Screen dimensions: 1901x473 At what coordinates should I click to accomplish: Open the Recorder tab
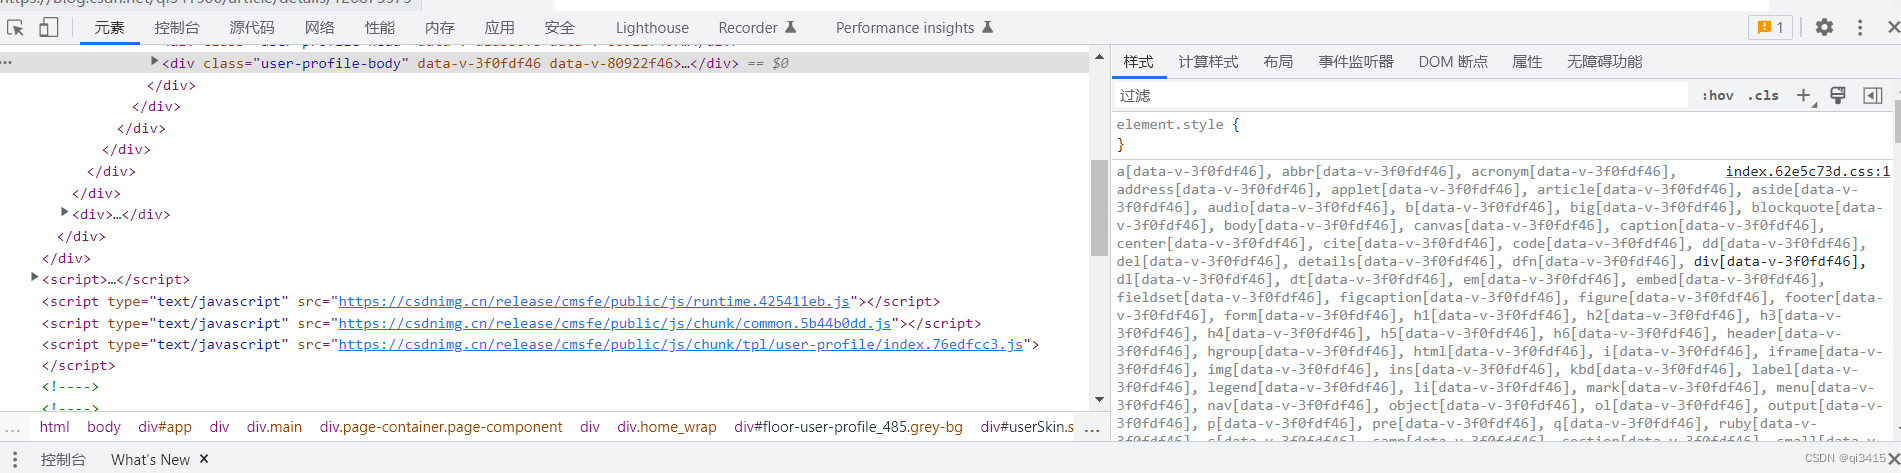pos(757,28)
